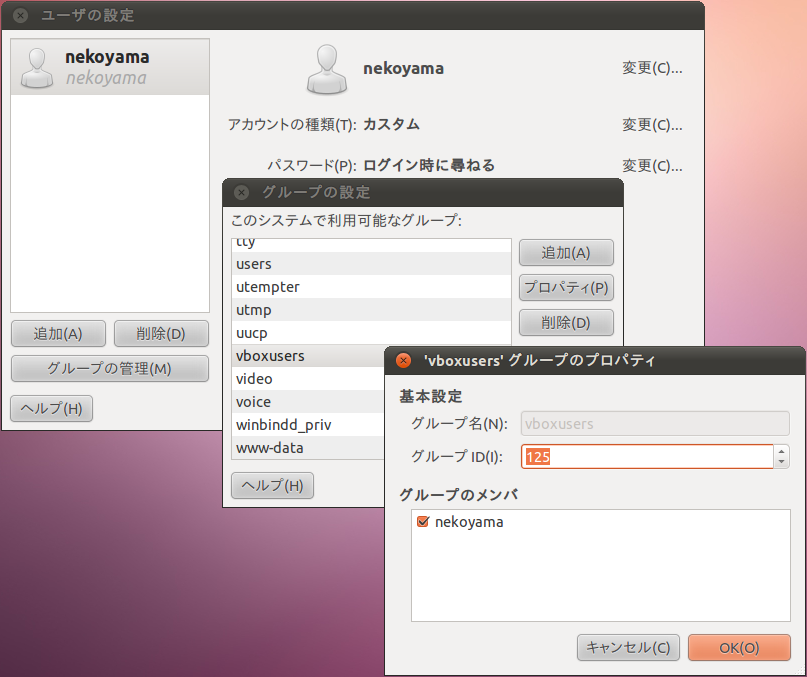Open グループの管理(M) in user settings

(109, 368)
